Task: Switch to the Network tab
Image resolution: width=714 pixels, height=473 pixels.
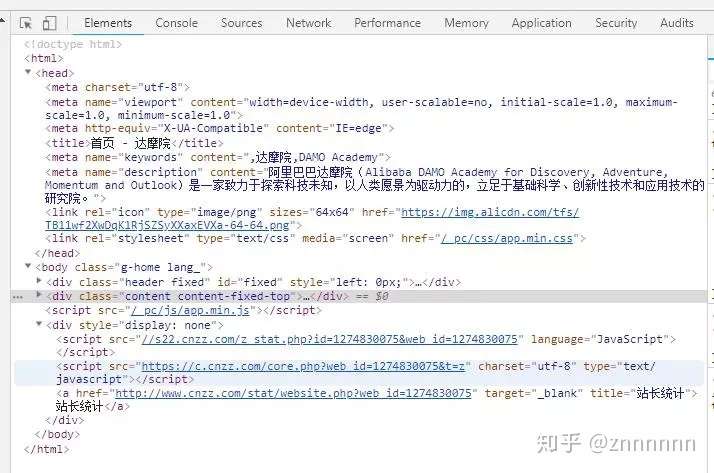Action: (309, 23)
